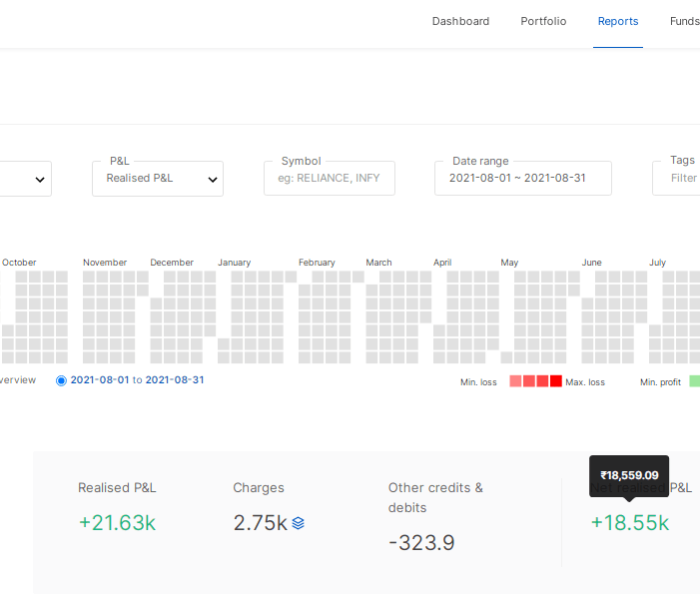This screenshot has width=700, height=600.
Task: Click the Charges amount 2.75k
Action: point(260,522)
